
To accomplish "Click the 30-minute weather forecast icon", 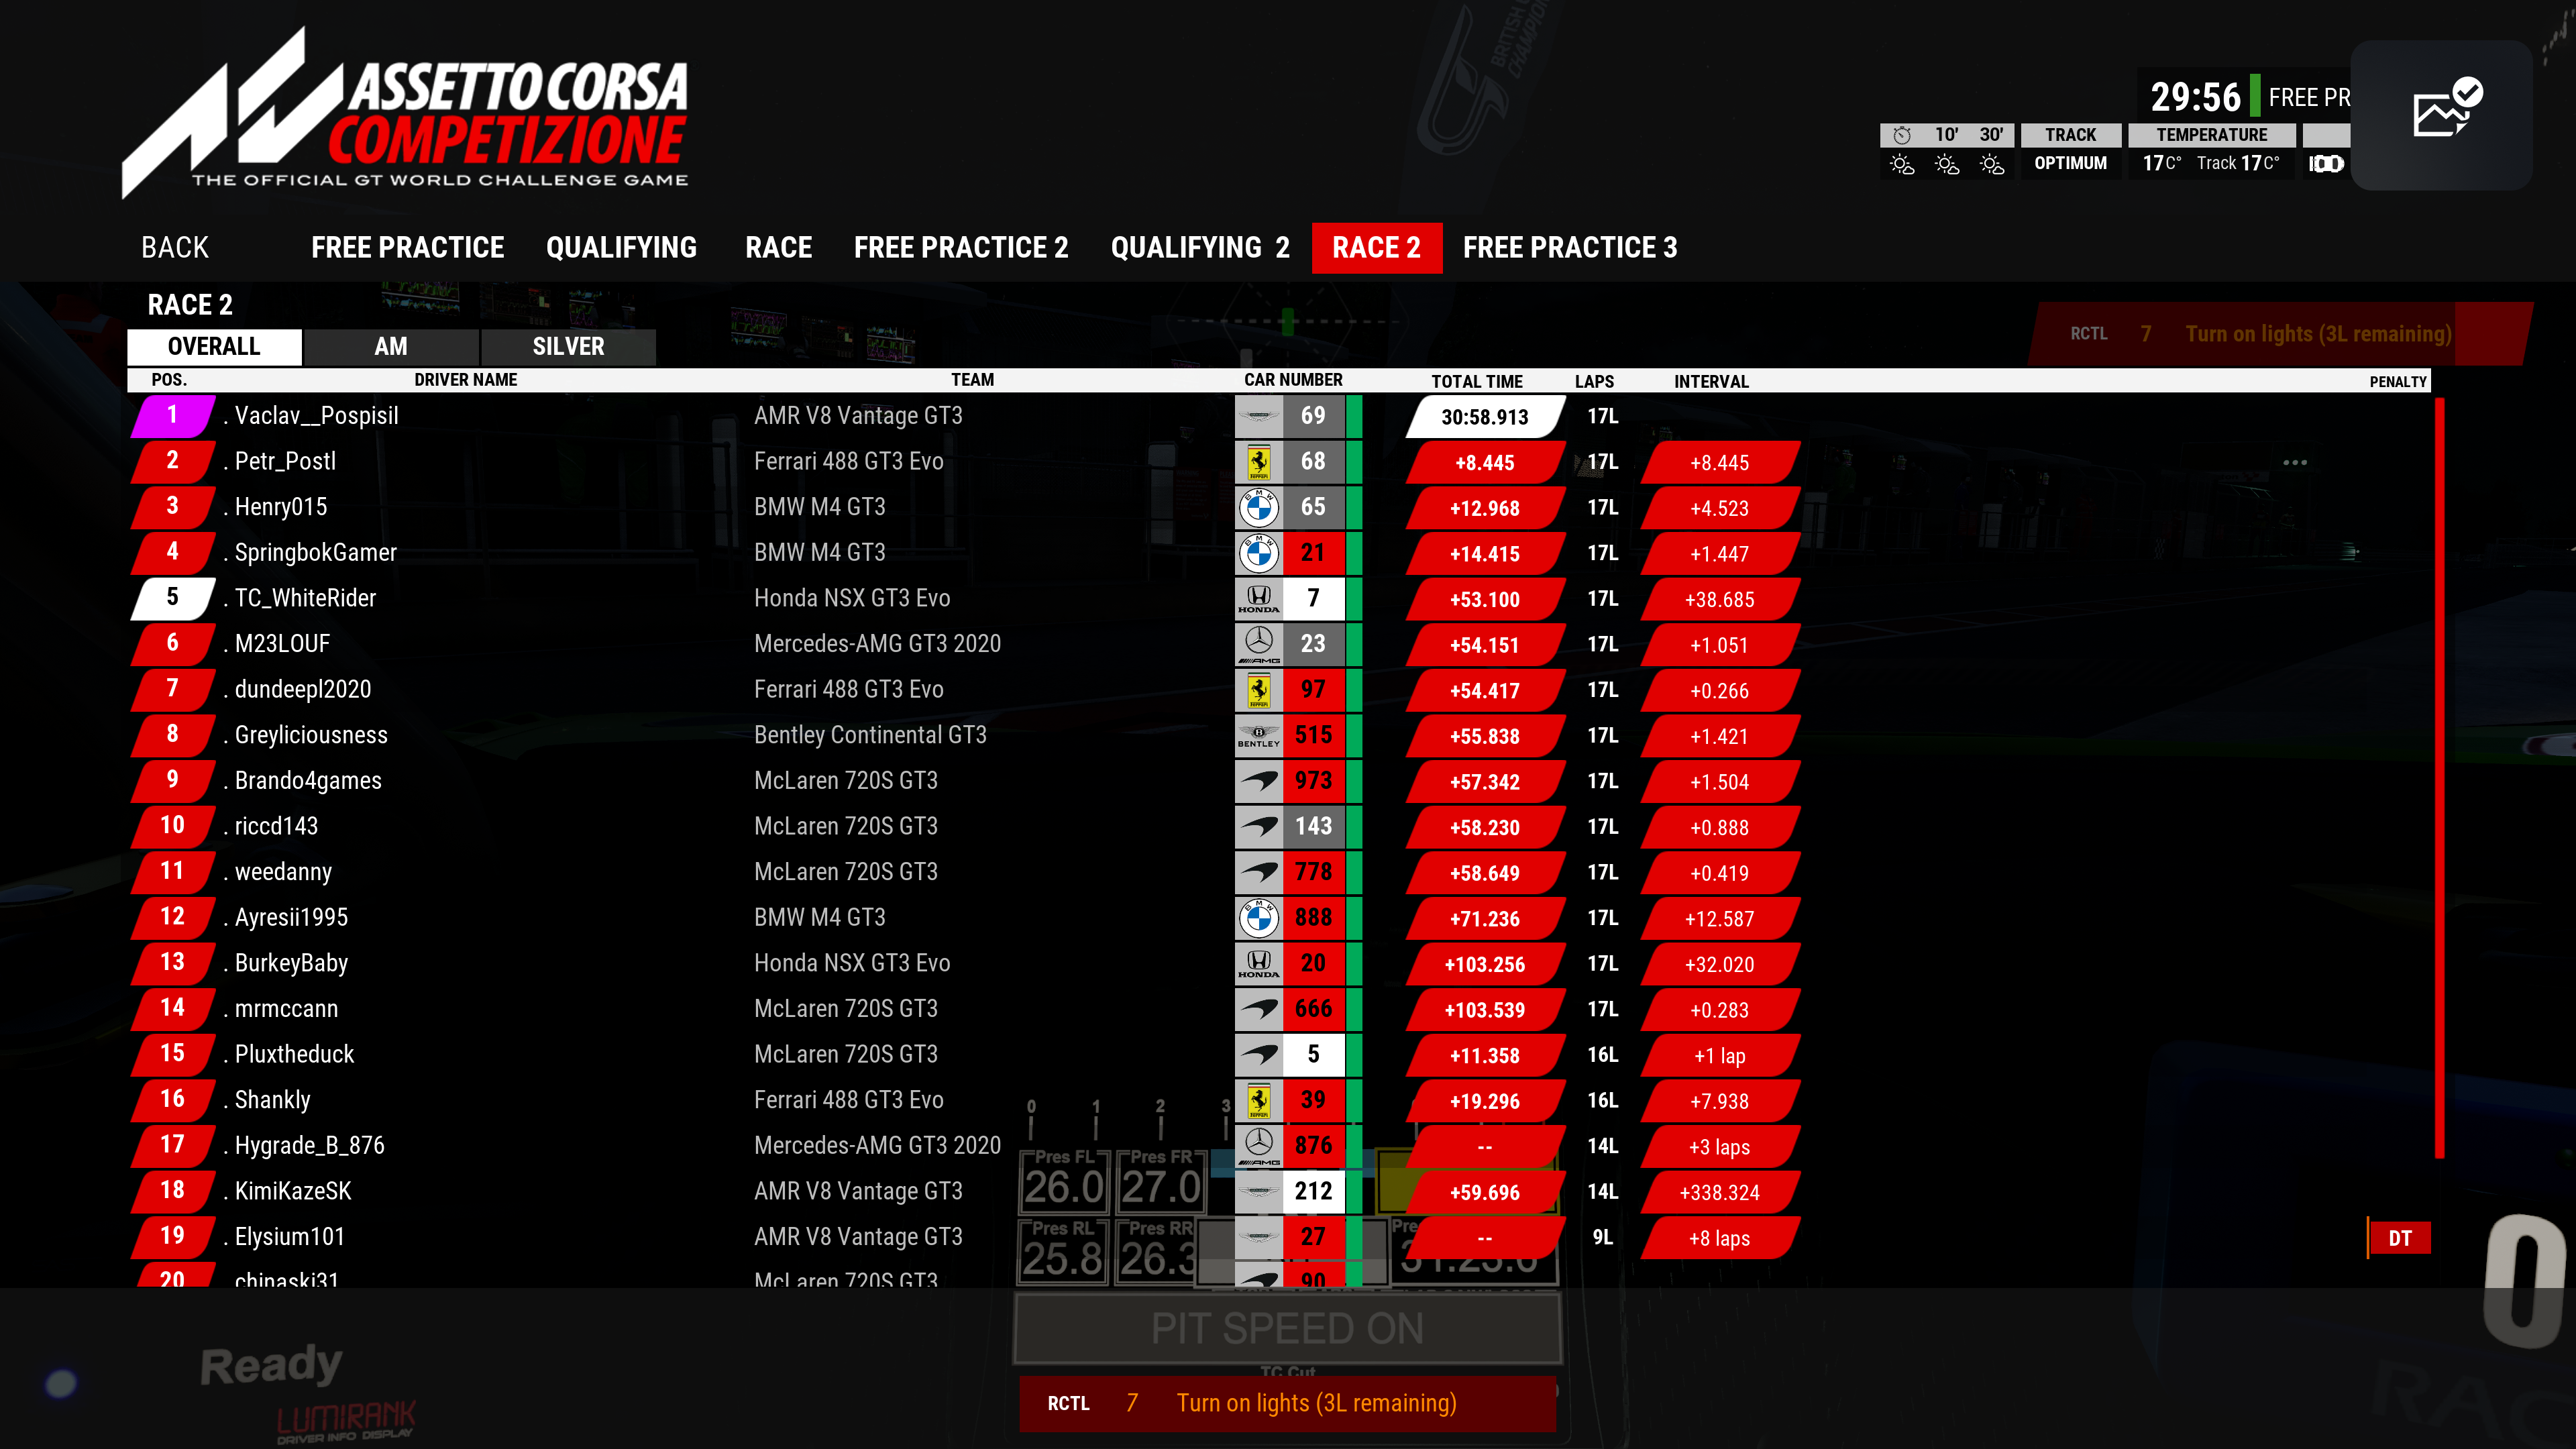I will click(1992, 165).
